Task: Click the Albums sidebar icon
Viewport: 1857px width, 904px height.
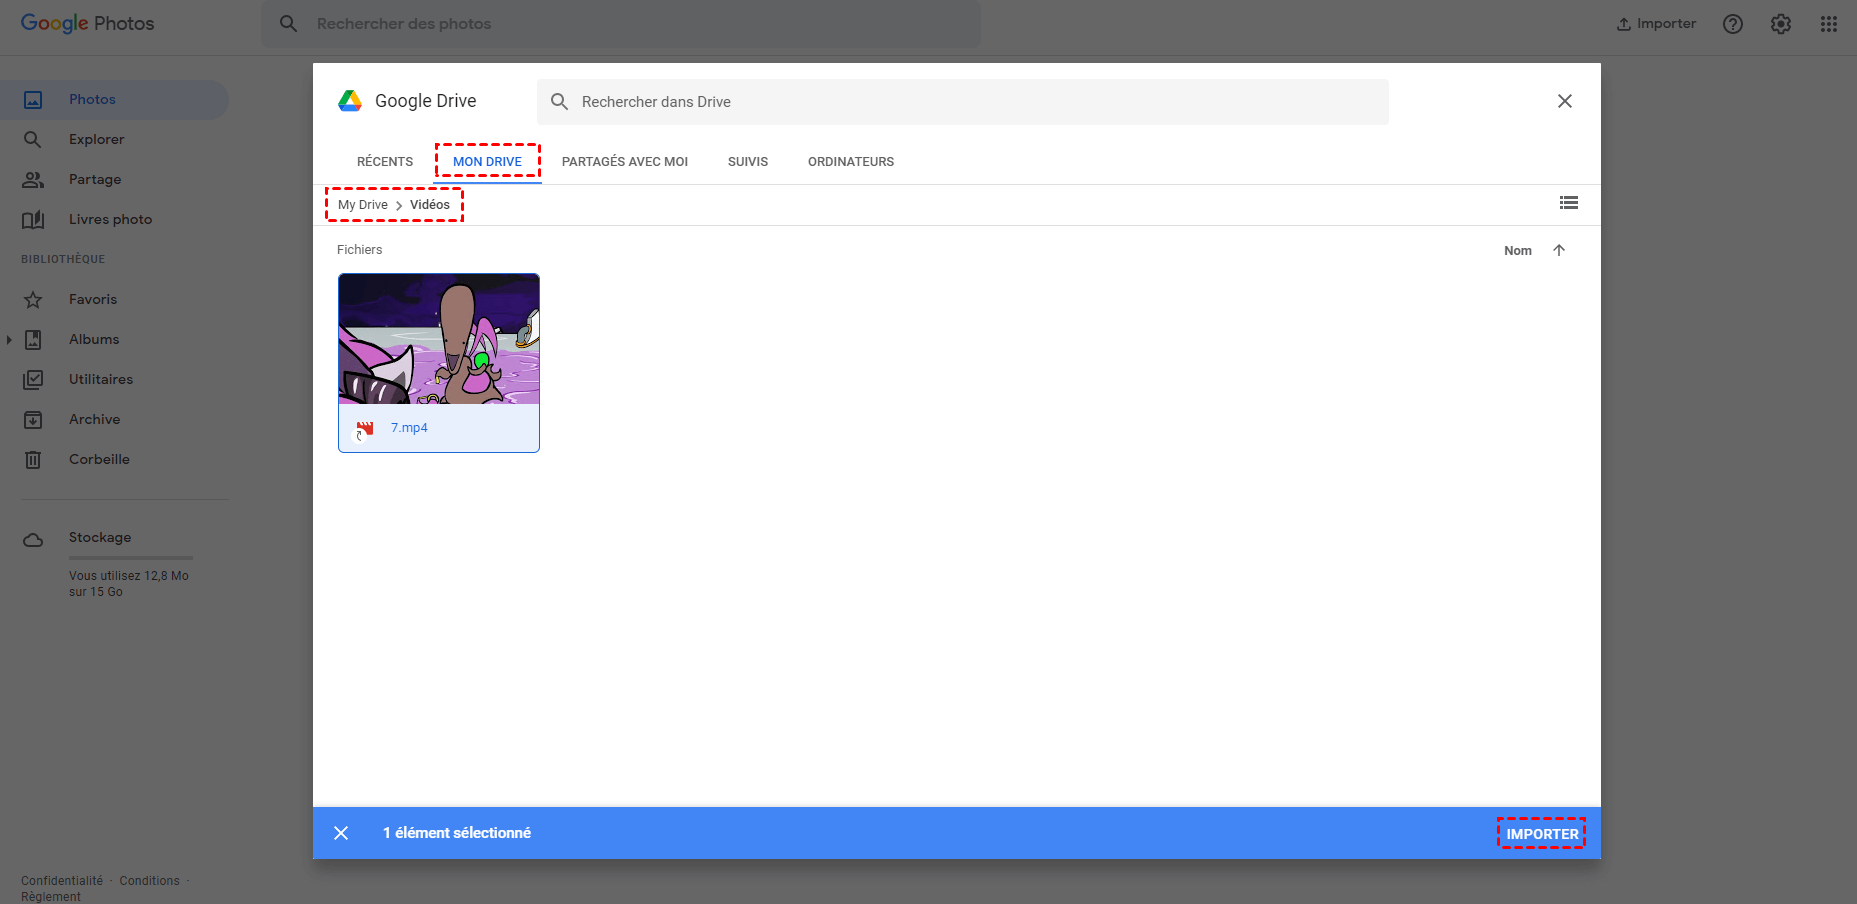Action: click(33, 340)
